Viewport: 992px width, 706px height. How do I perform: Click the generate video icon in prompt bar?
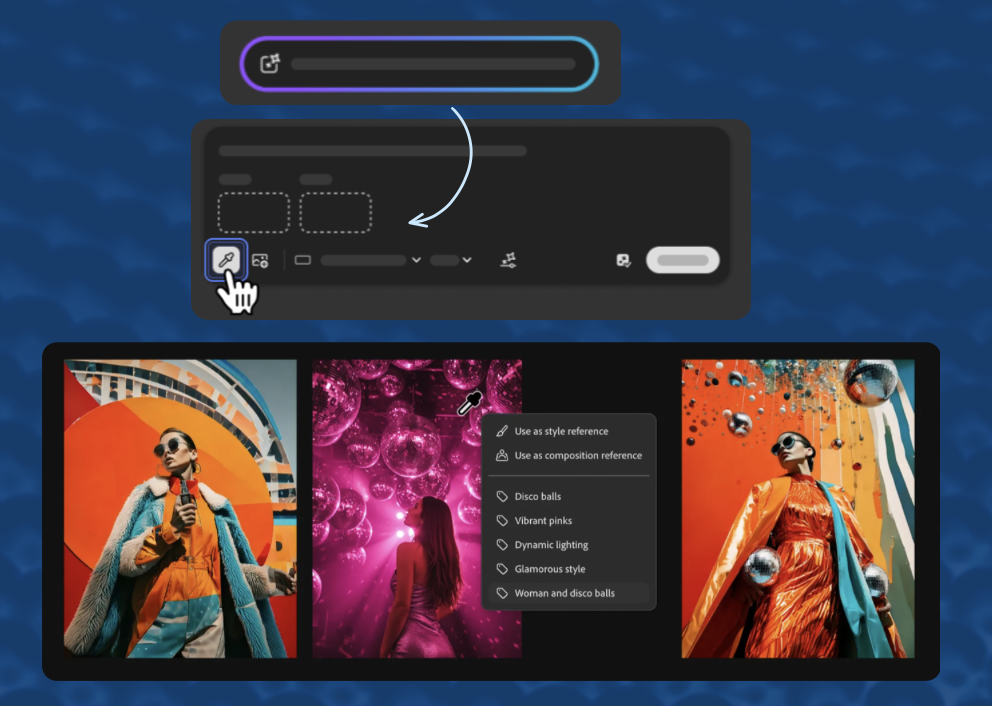click(x=270, y=64)
